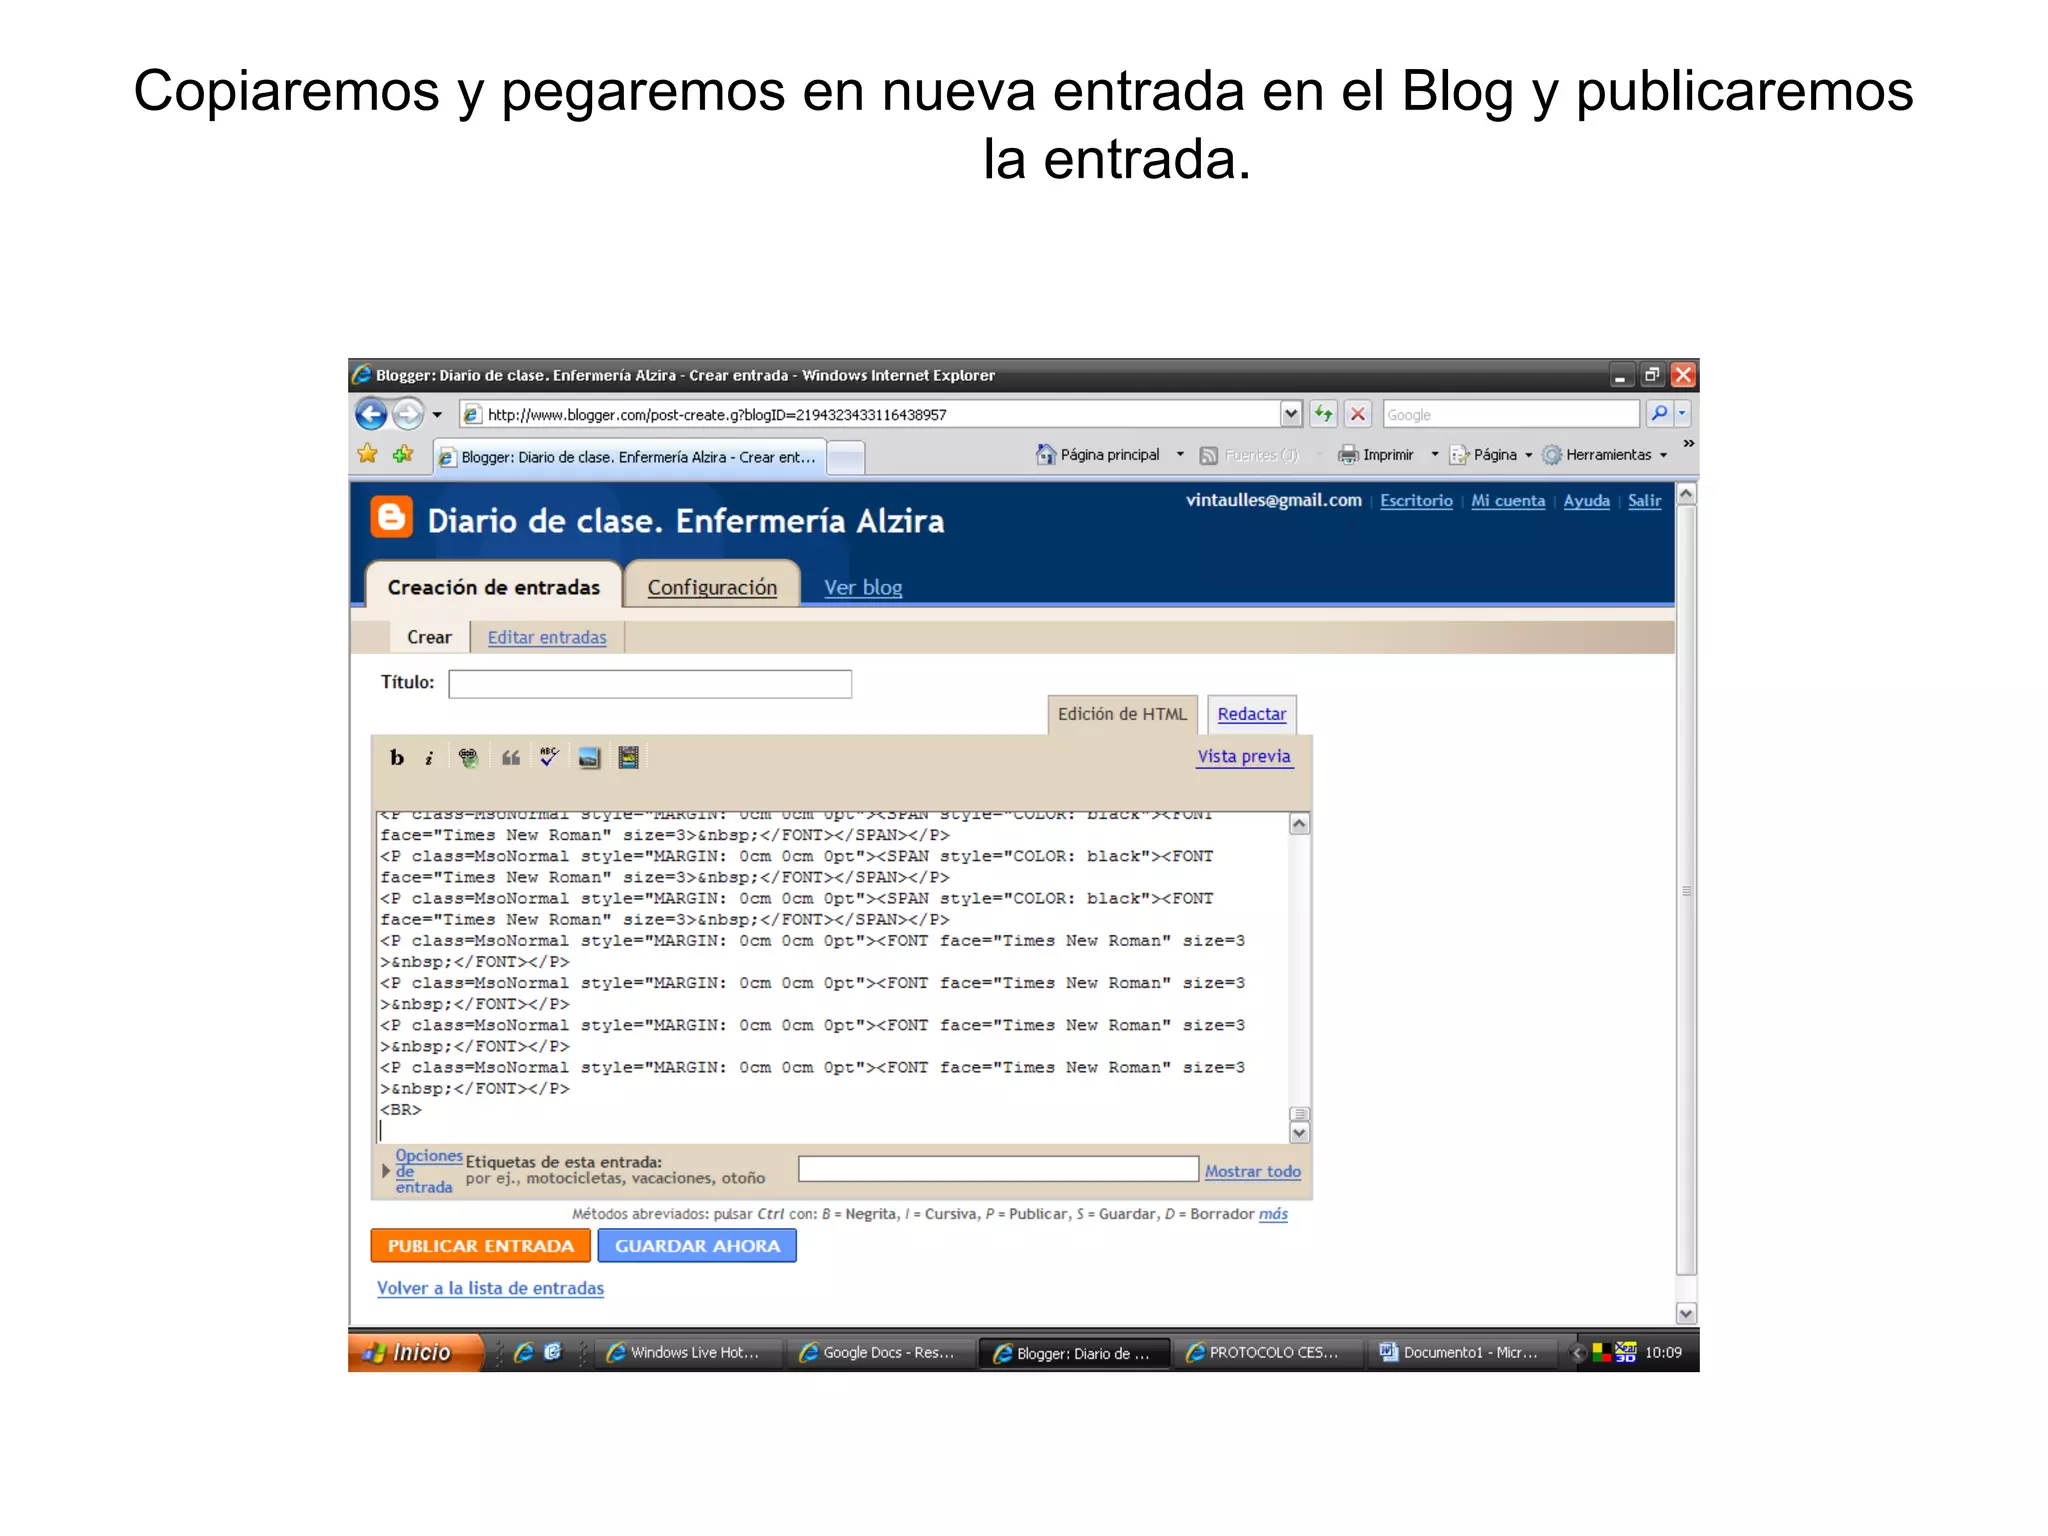The width and height of the screenshot is (2048, 1536).
Task: Switch to the Configuración tab
Action: pos(712,587)
